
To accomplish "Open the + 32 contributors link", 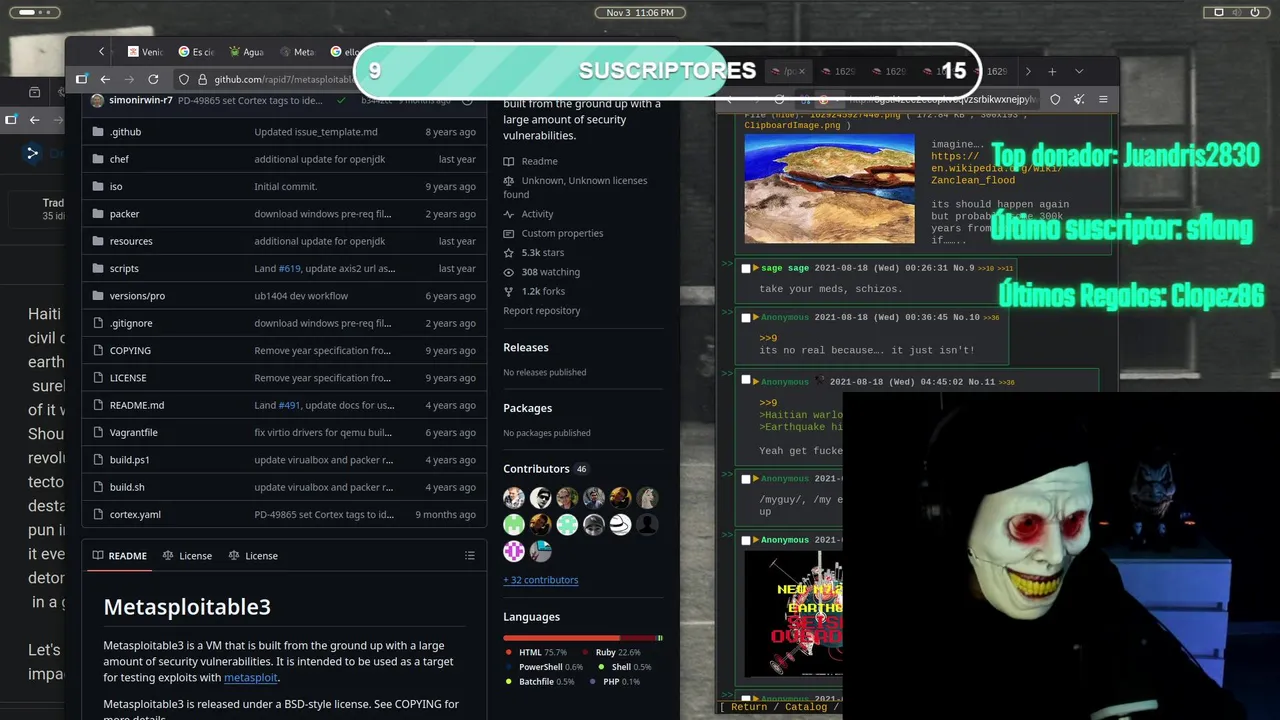I will 541,580.
